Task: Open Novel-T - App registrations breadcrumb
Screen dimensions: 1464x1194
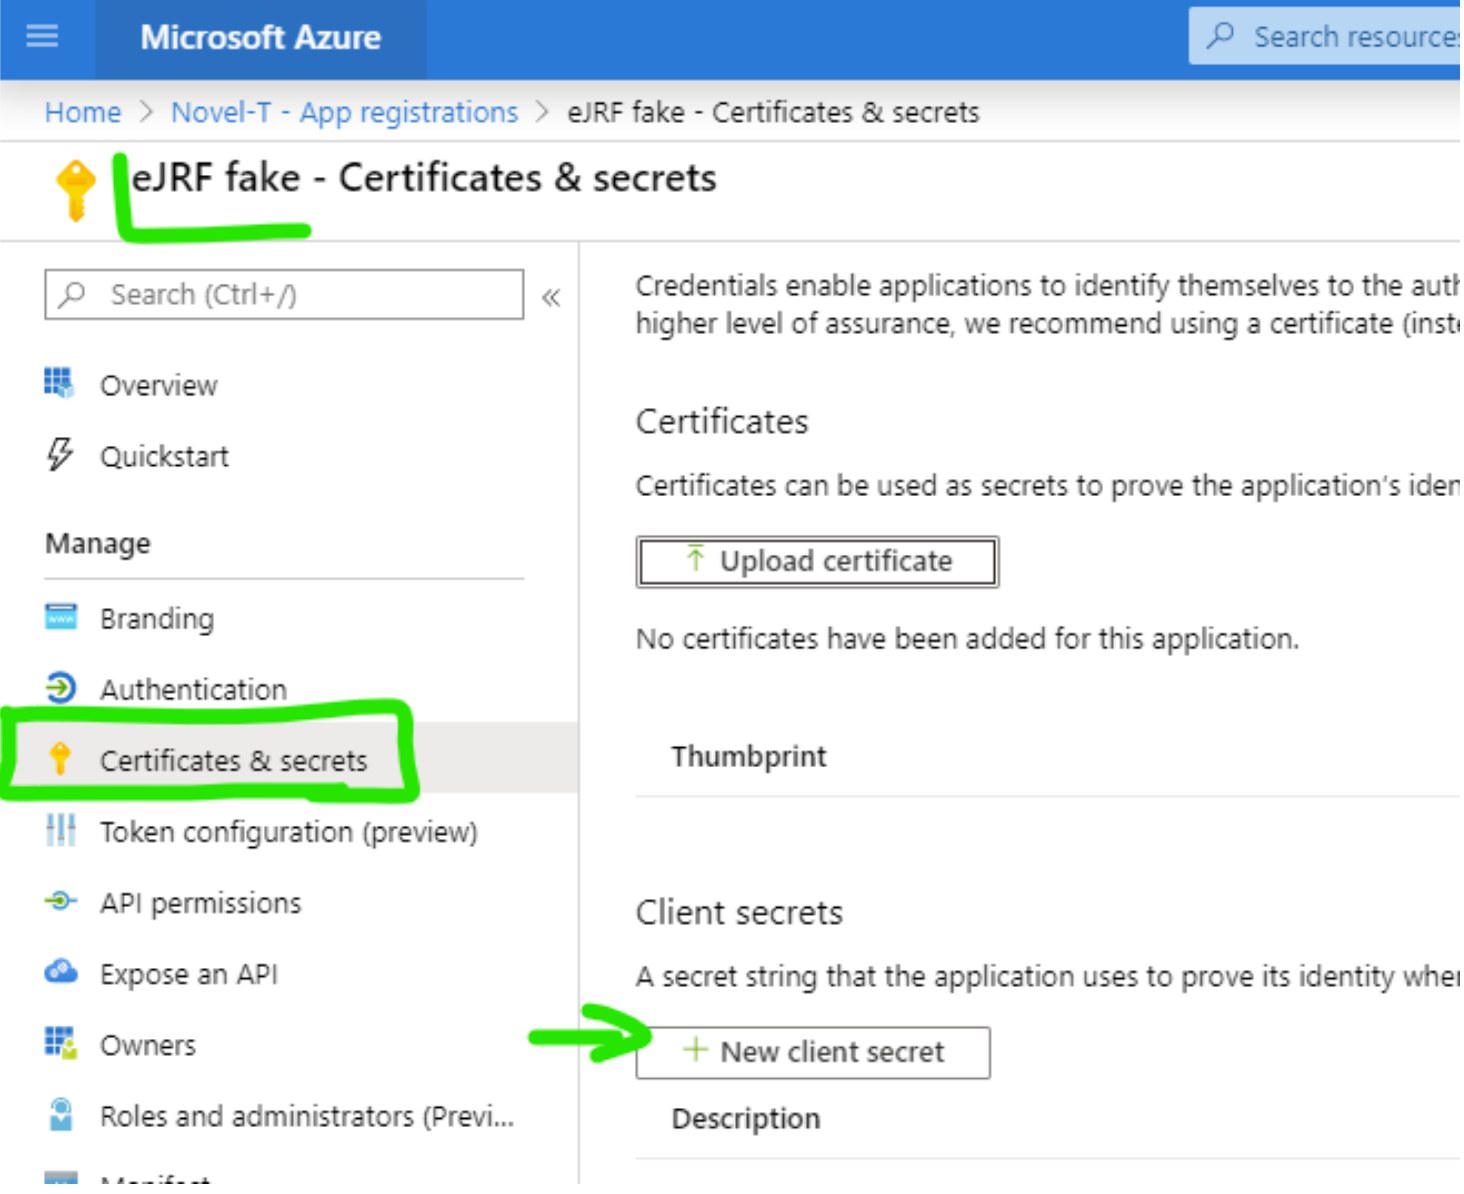Action: point(345,112)
